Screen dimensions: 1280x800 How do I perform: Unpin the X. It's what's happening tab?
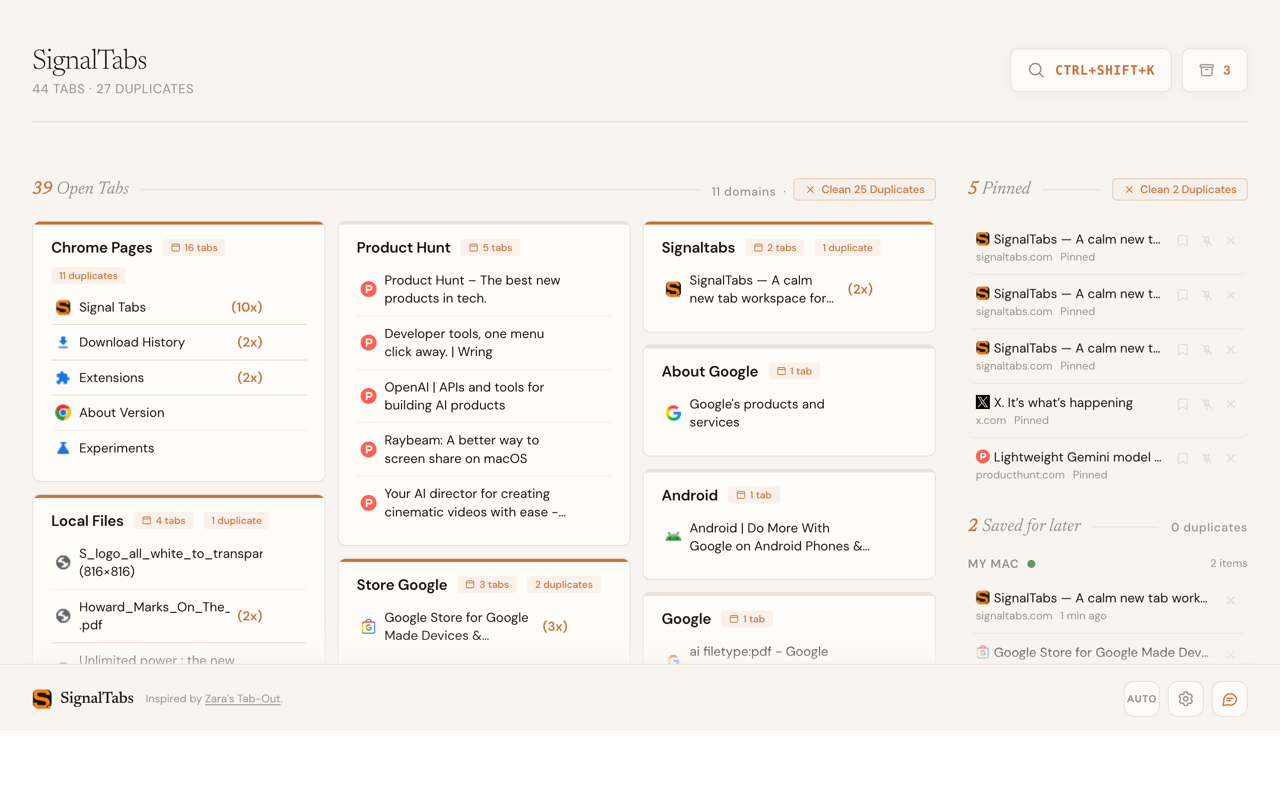(x=1207, y=404)
